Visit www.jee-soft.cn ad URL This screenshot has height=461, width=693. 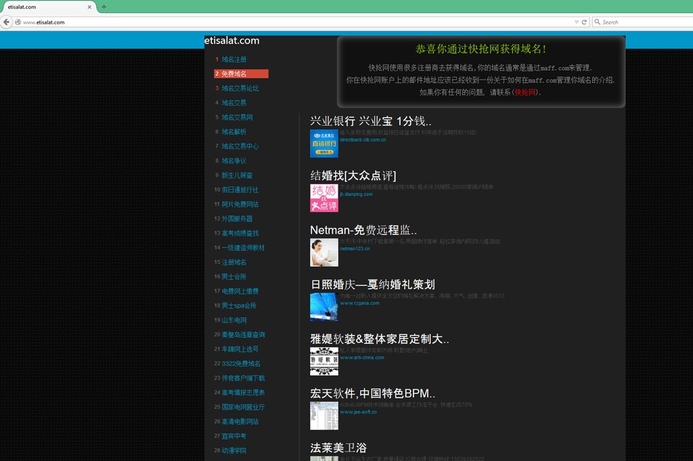(358, 412)
